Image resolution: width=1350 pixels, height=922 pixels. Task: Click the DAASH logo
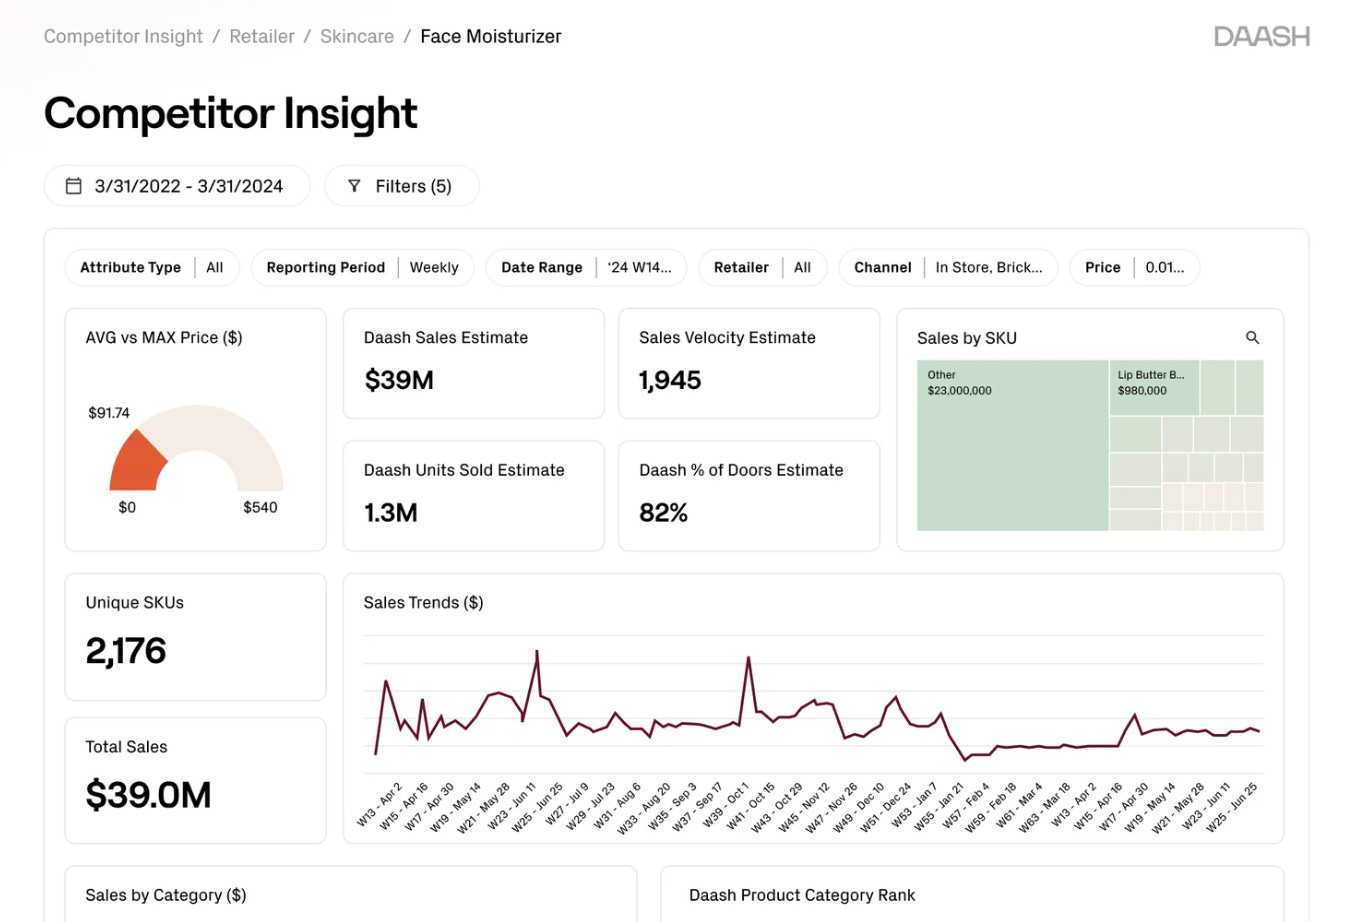(x=1261, y=37)
